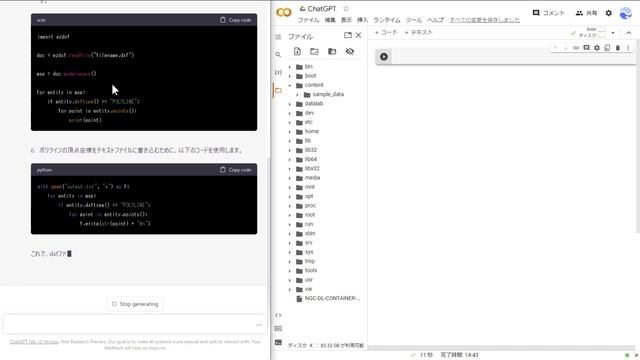
Task: Open the account avatar menu
Action: pyautogui.click(x=626, y=13)
